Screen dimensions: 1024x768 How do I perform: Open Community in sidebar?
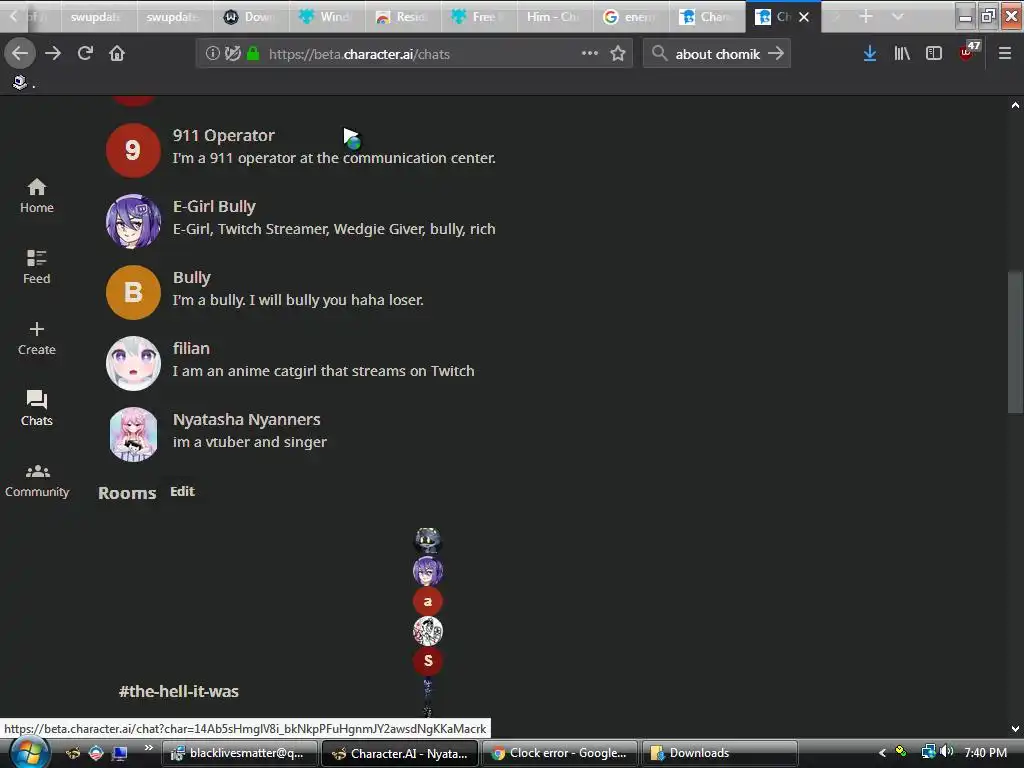[37, 481]
